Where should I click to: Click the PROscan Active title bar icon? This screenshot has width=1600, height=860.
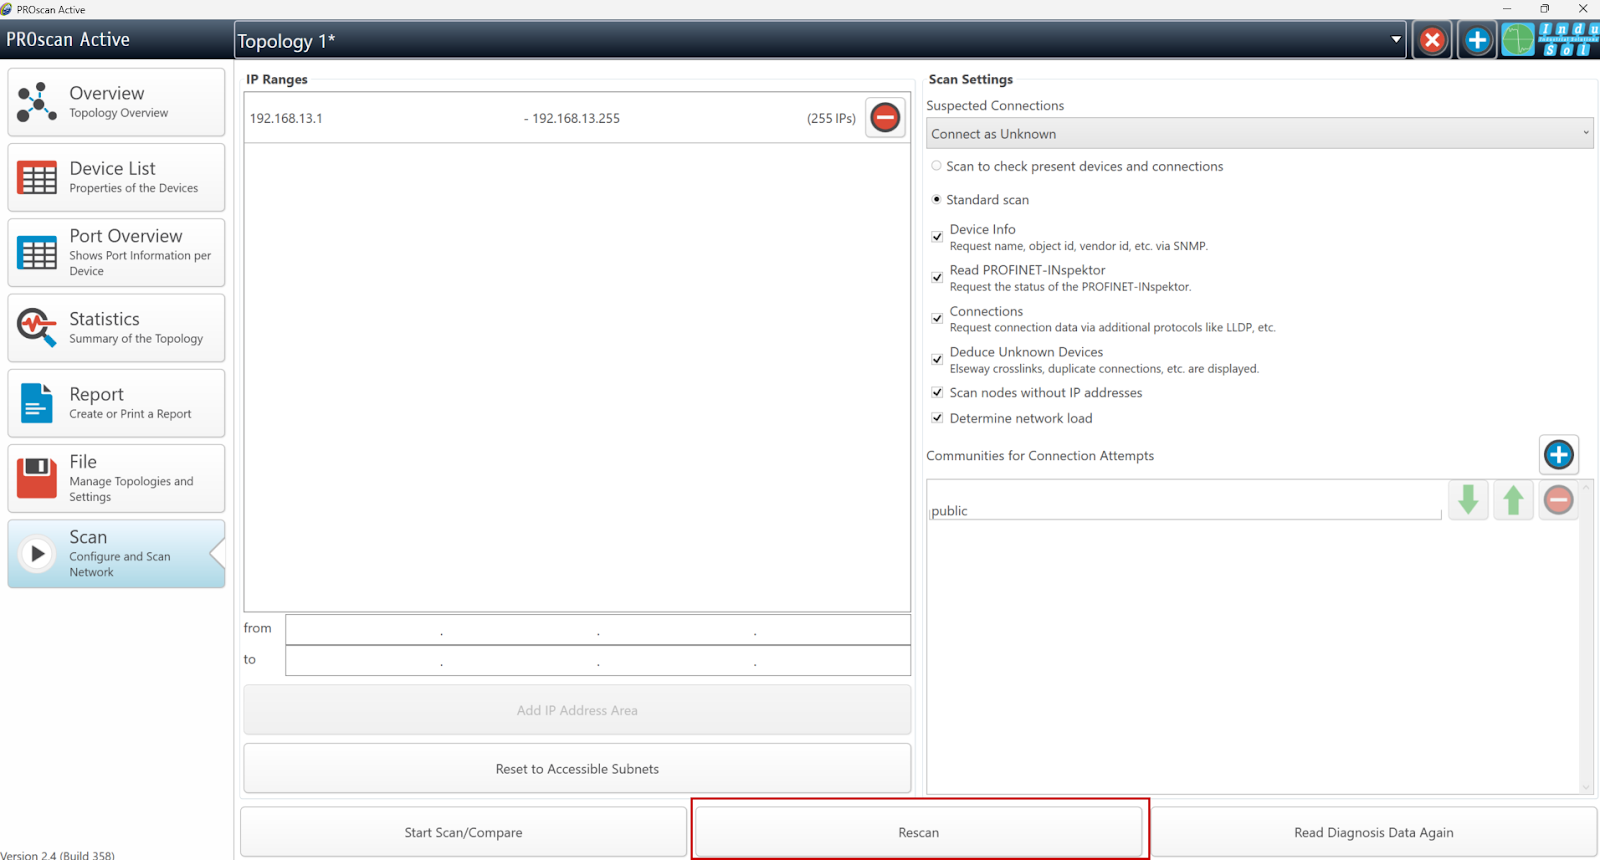(x=7, y=9)
